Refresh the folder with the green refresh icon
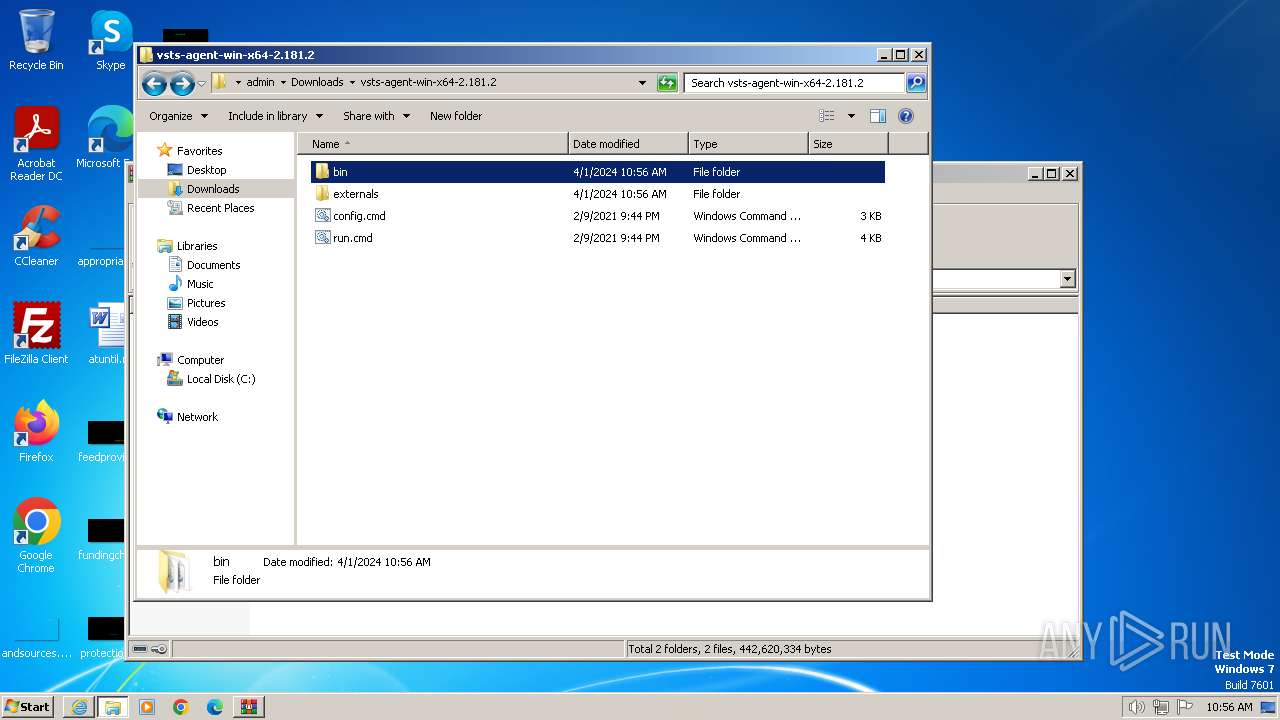 tap(667, 83)
